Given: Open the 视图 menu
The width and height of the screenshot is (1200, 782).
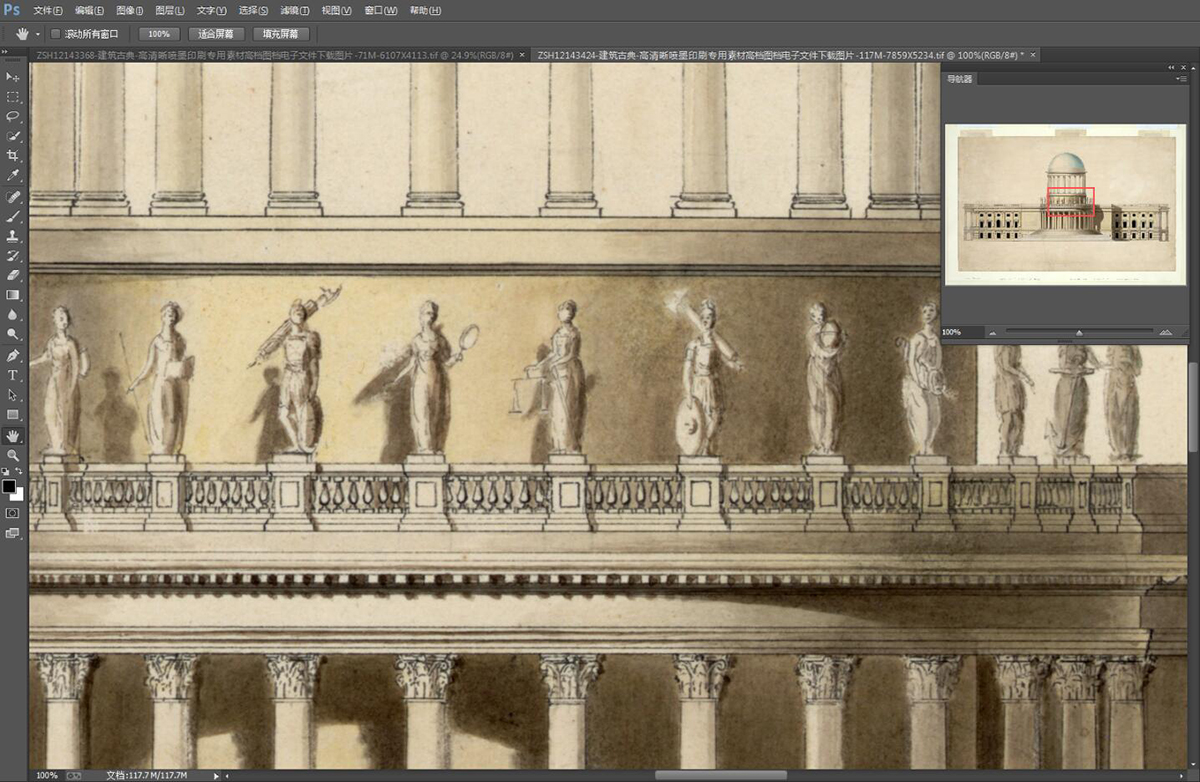Looking at the screenshot, I should (x=337, y=10).
